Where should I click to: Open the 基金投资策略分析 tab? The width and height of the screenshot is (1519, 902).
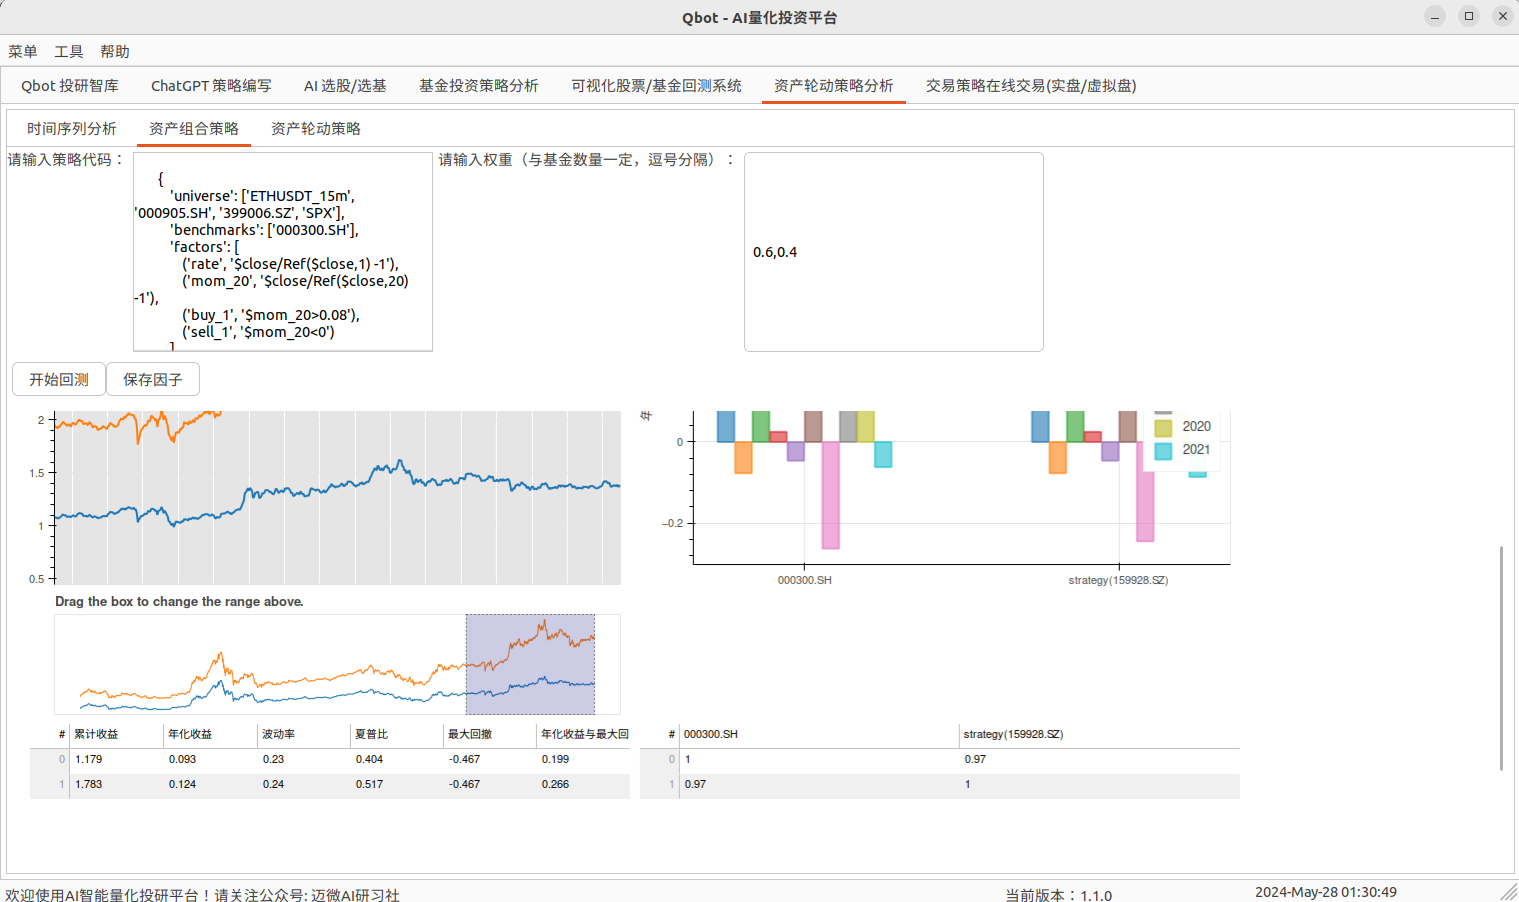tap(478, 86)
